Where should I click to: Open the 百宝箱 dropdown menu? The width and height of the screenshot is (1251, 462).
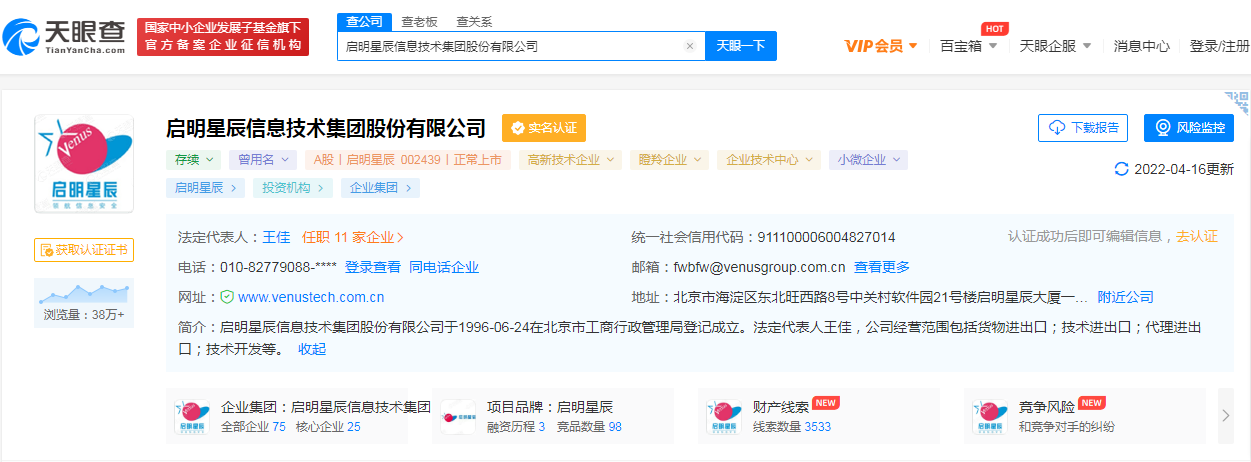969,46
